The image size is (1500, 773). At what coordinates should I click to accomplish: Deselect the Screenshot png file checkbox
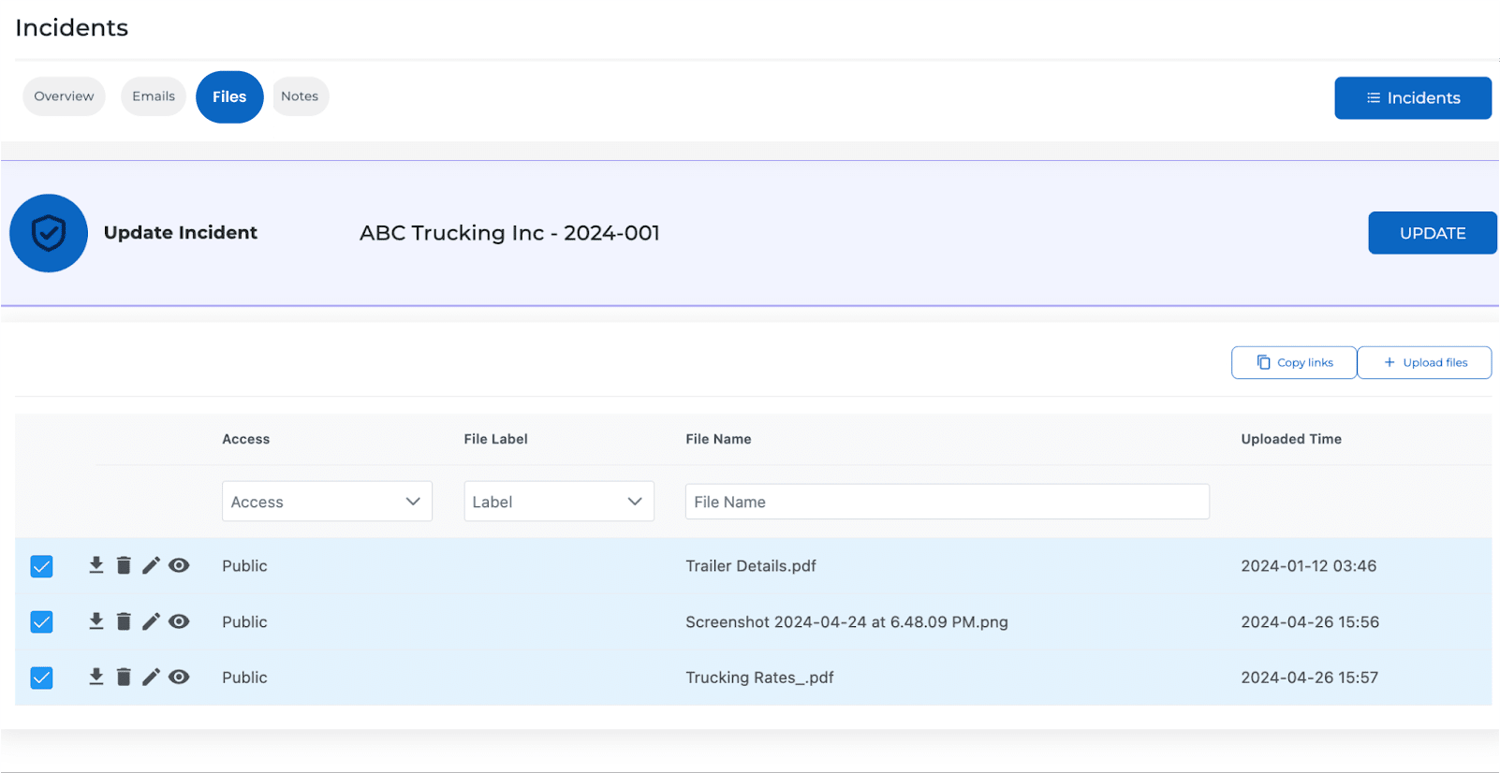click(42, 623)
